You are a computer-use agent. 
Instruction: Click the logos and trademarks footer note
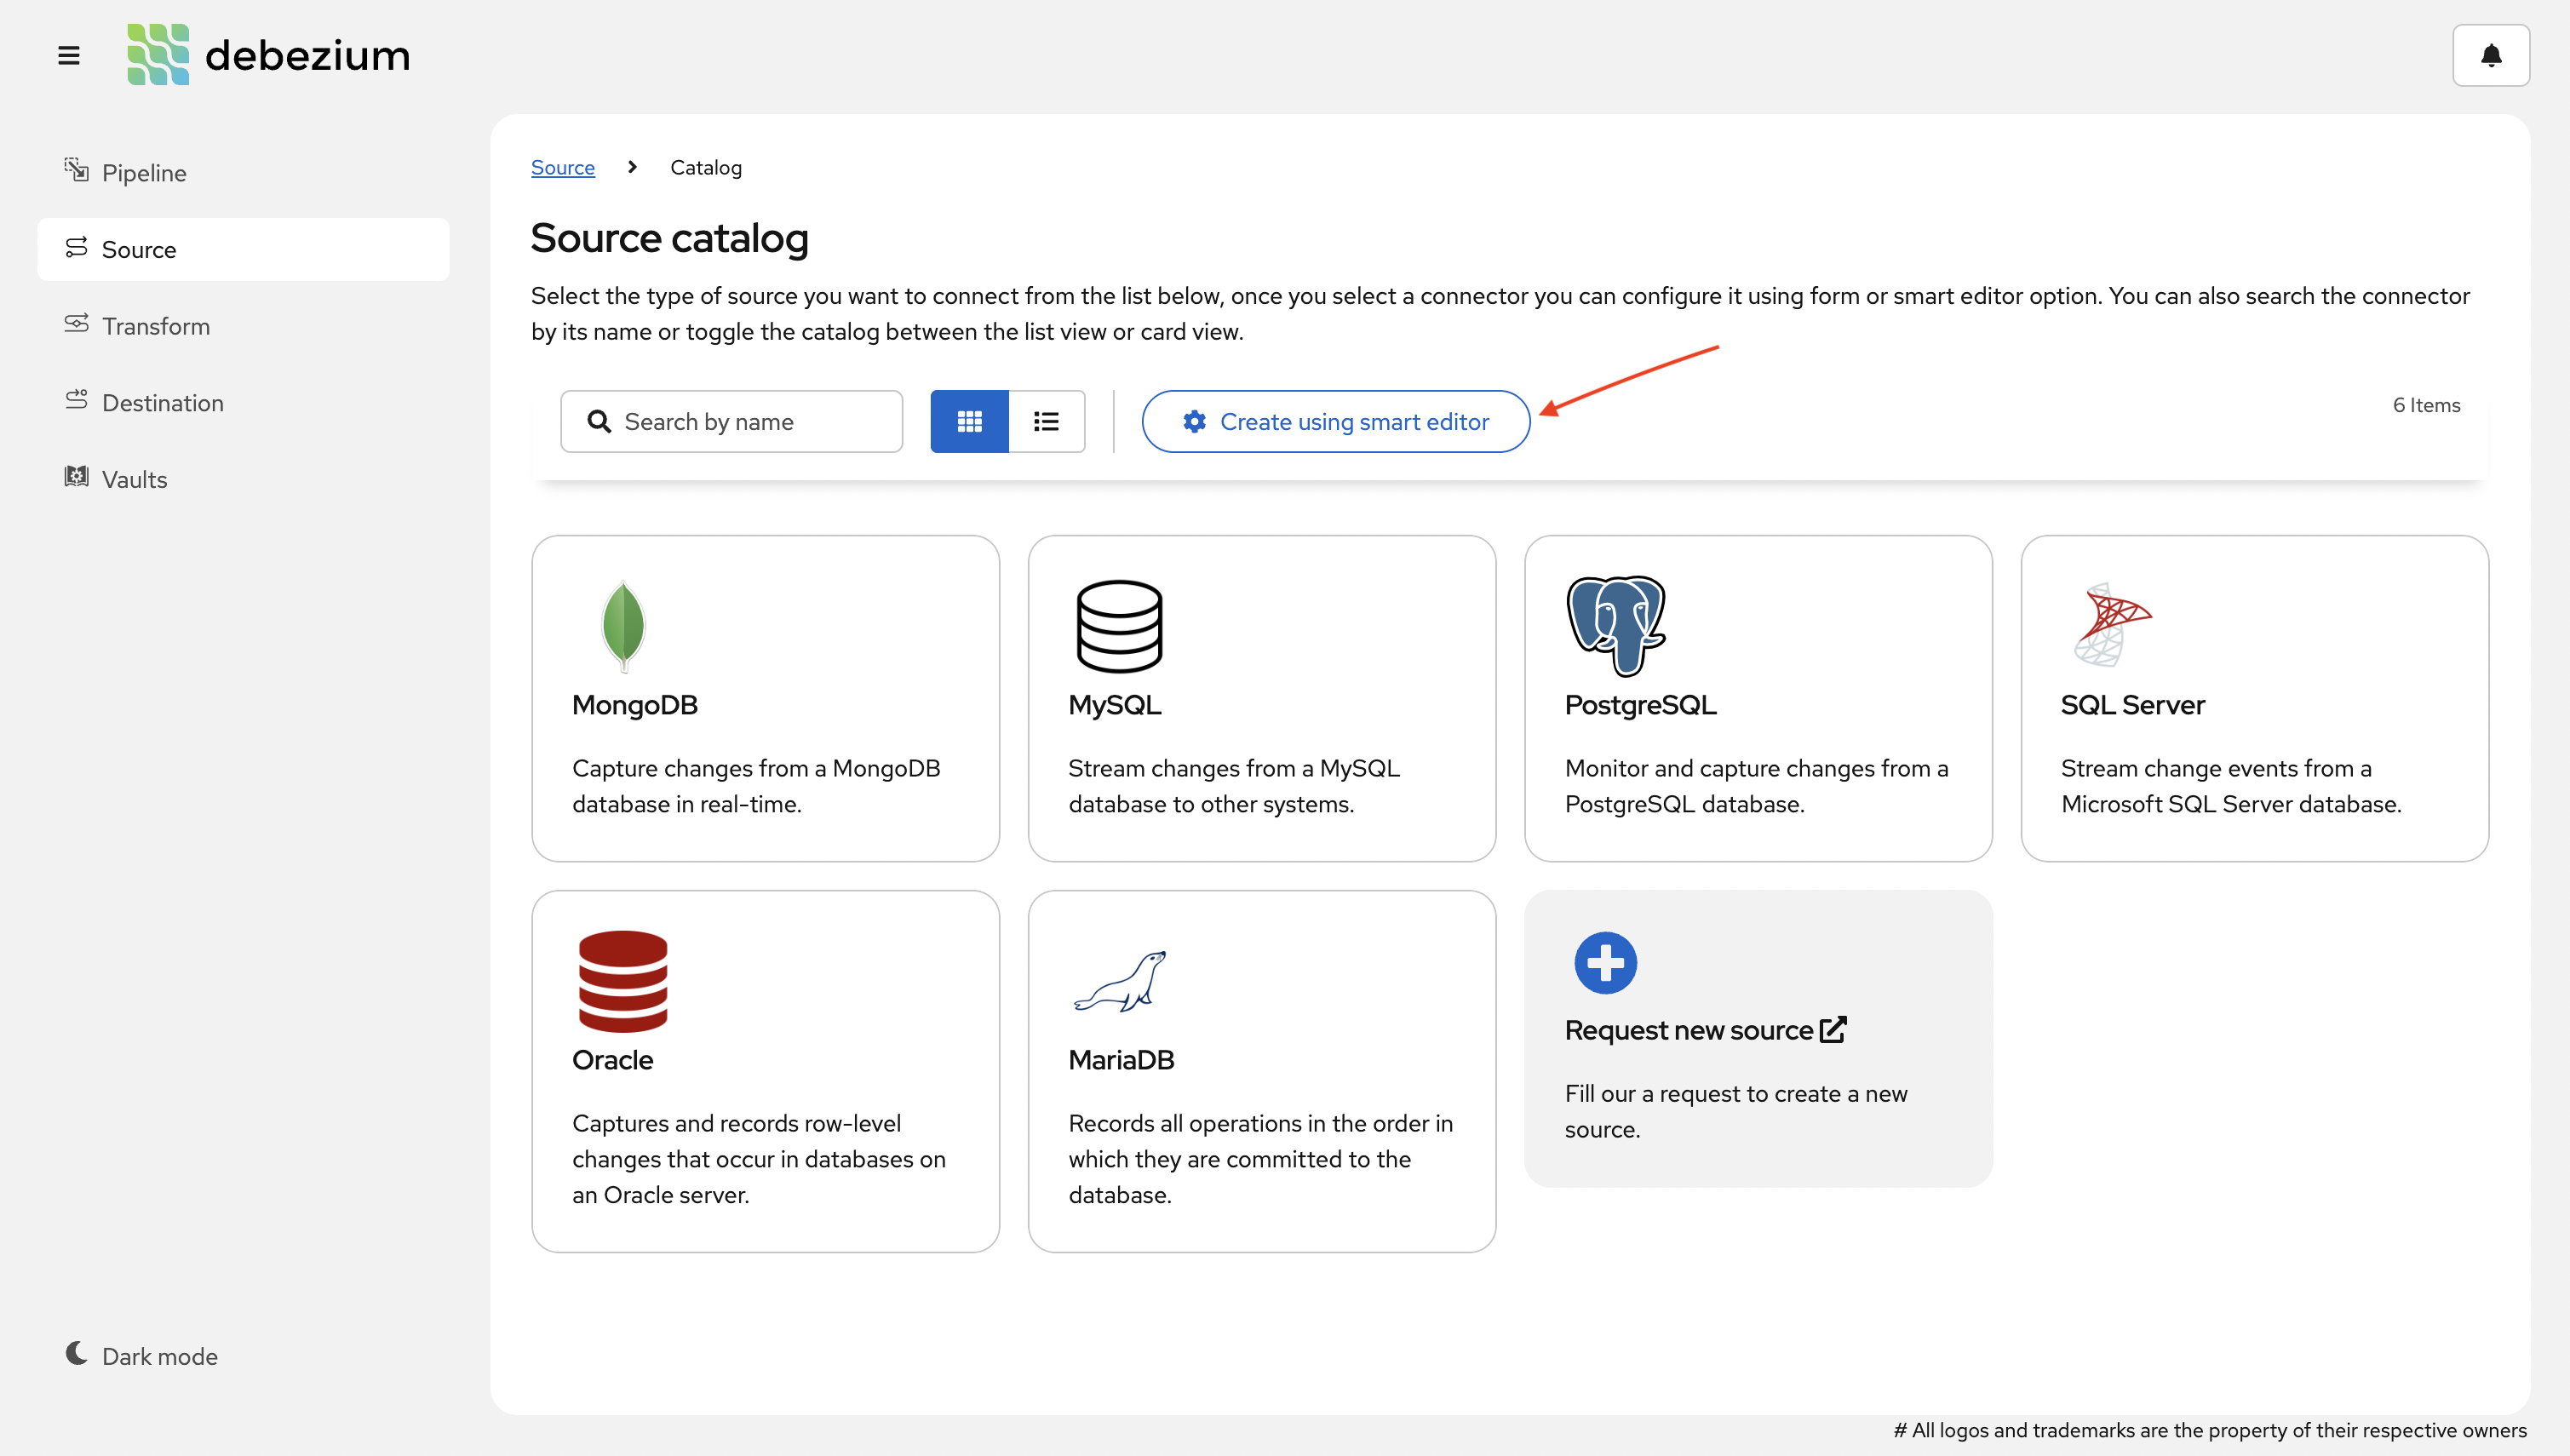coord(2210,1430)
